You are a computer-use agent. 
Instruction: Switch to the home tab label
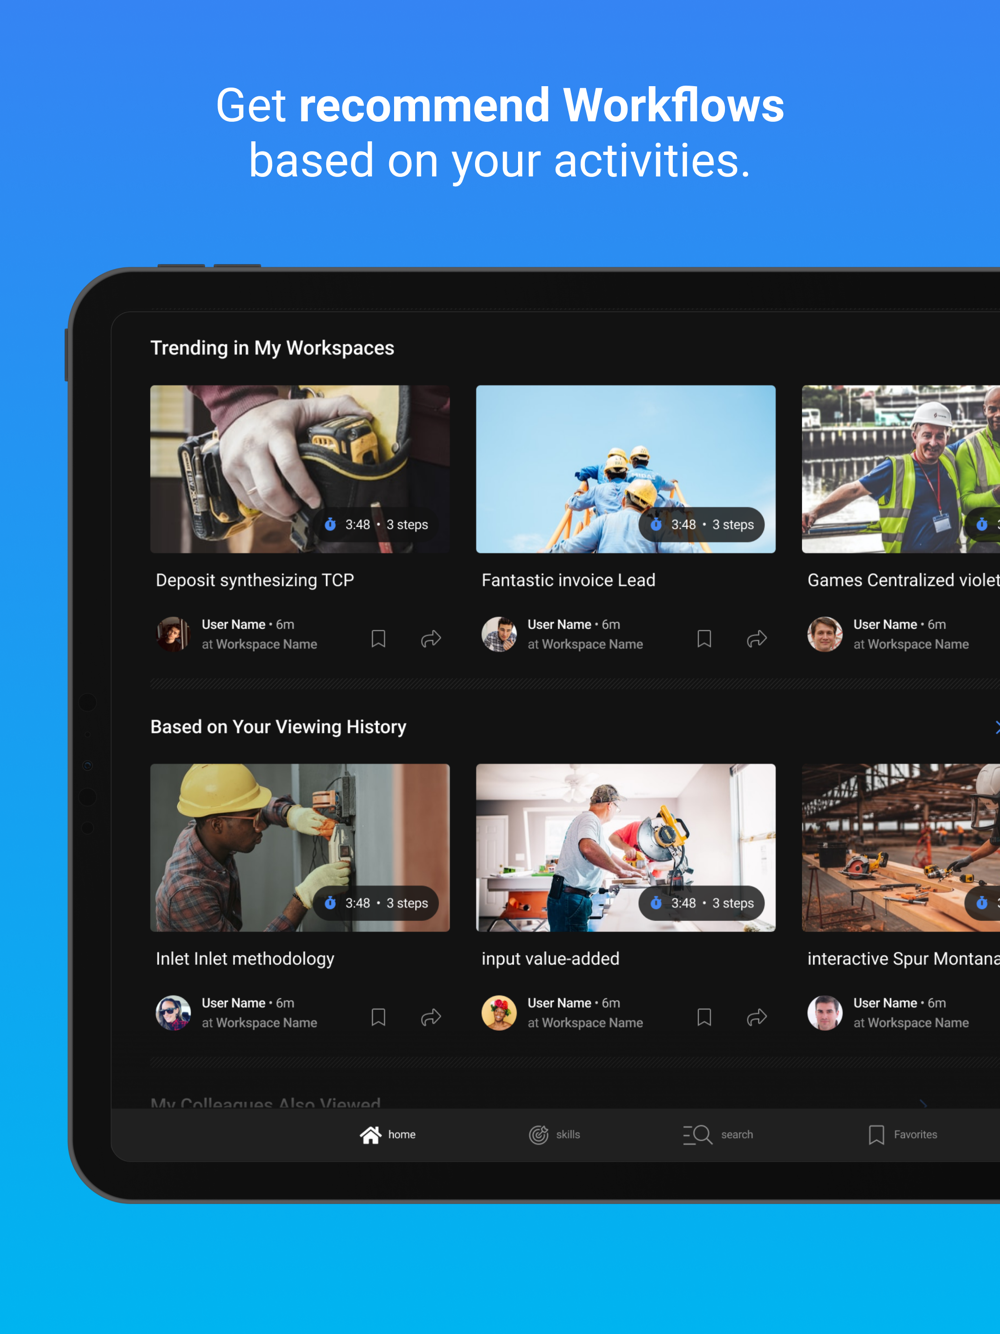[x=402, y=1135]
